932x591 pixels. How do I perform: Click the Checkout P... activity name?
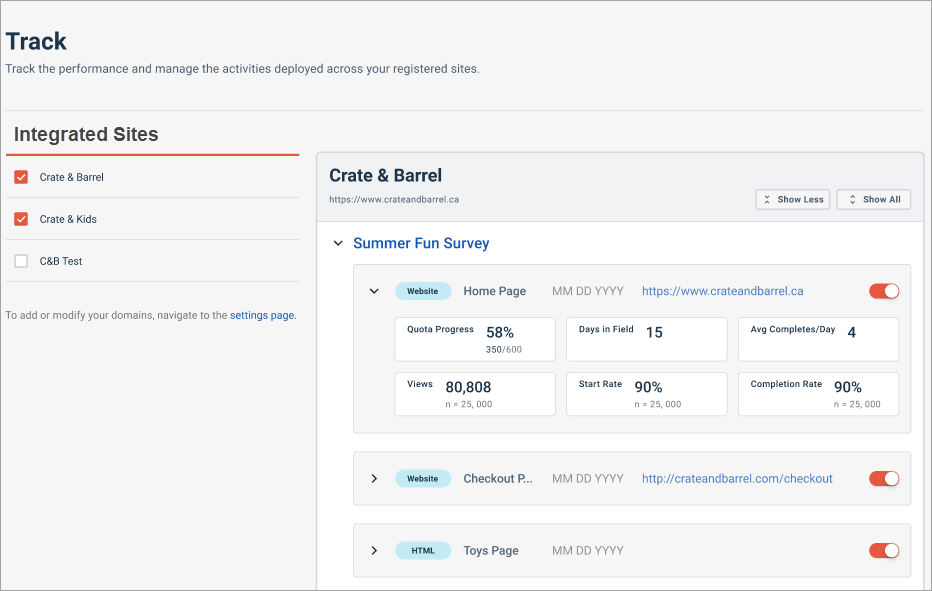tap(498, 479)
